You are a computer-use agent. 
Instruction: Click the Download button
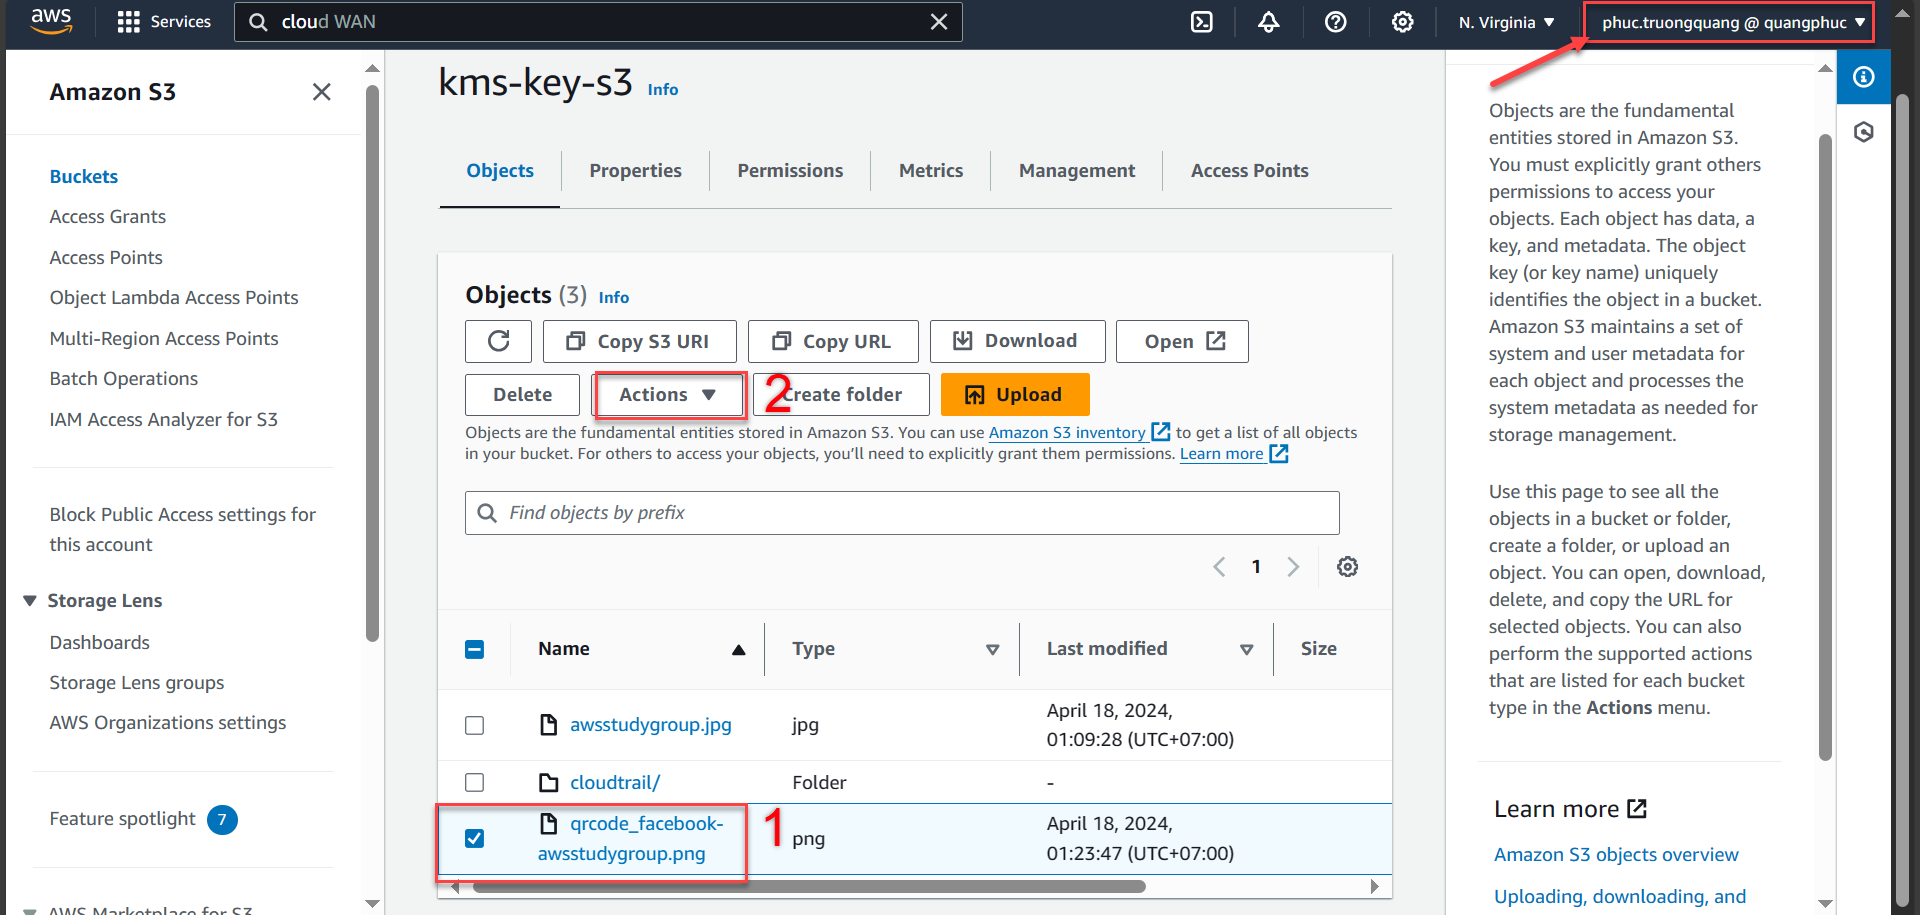[x=1017, y=341]
